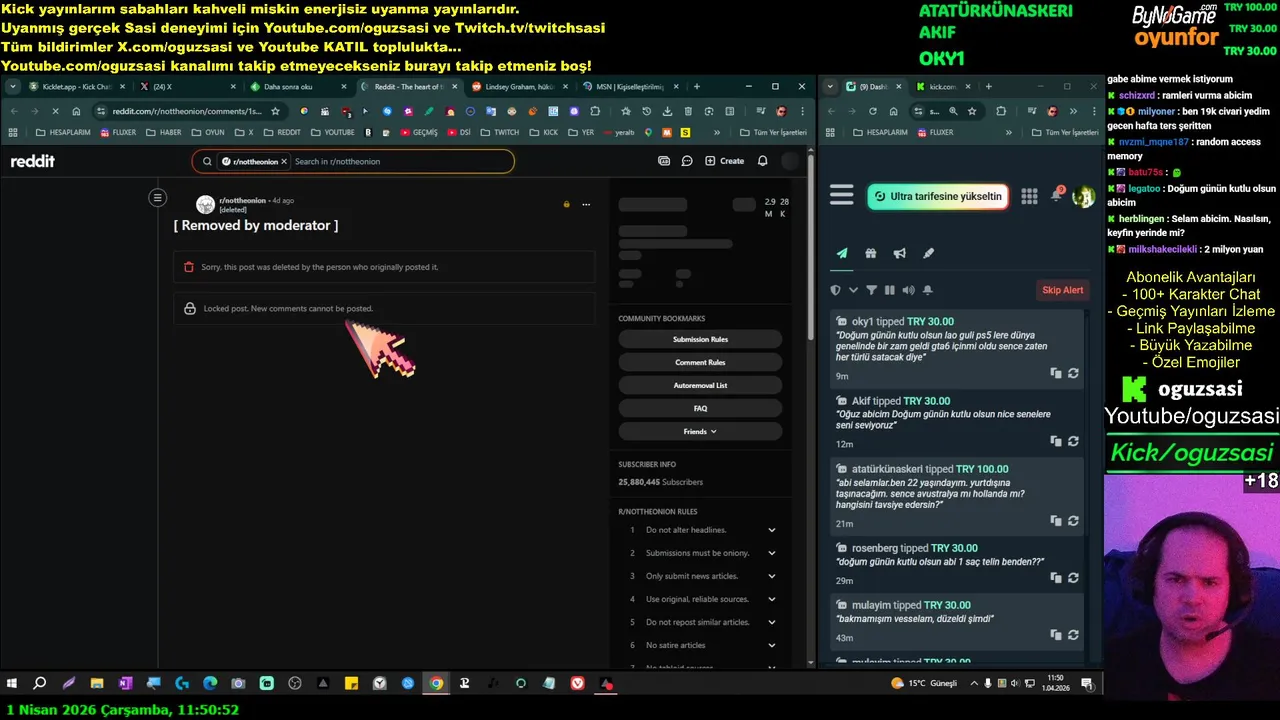Open Submission Rules bookmark
1280x720 pixels.
[x=700, y=339]
